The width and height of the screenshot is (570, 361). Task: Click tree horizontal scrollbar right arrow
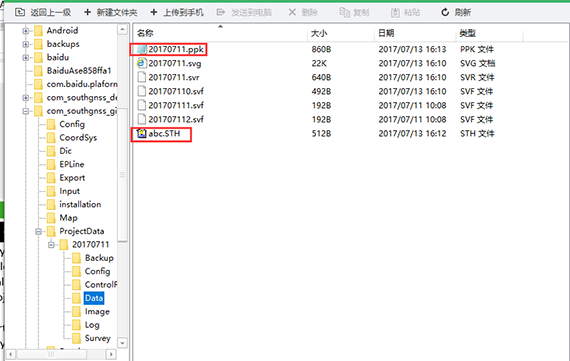[x=111, y=354]
